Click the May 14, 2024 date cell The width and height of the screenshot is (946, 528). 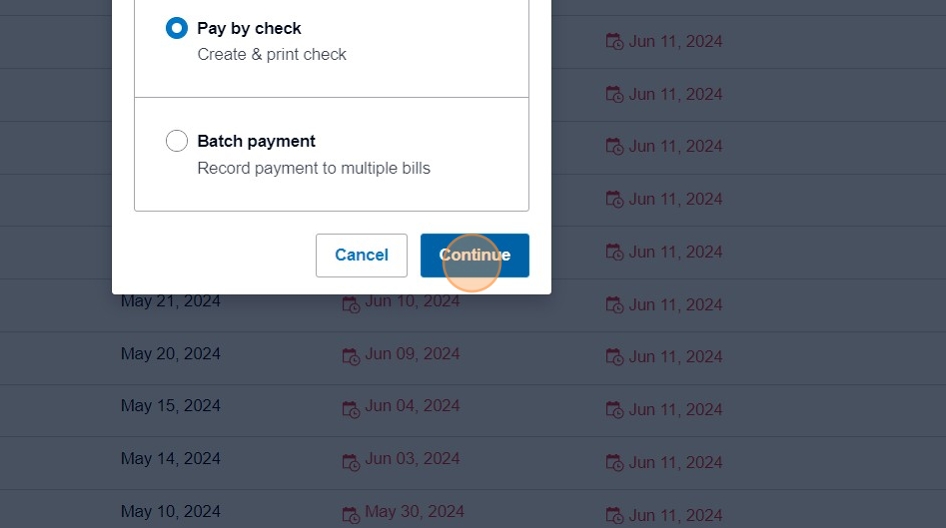click(171, 459)
